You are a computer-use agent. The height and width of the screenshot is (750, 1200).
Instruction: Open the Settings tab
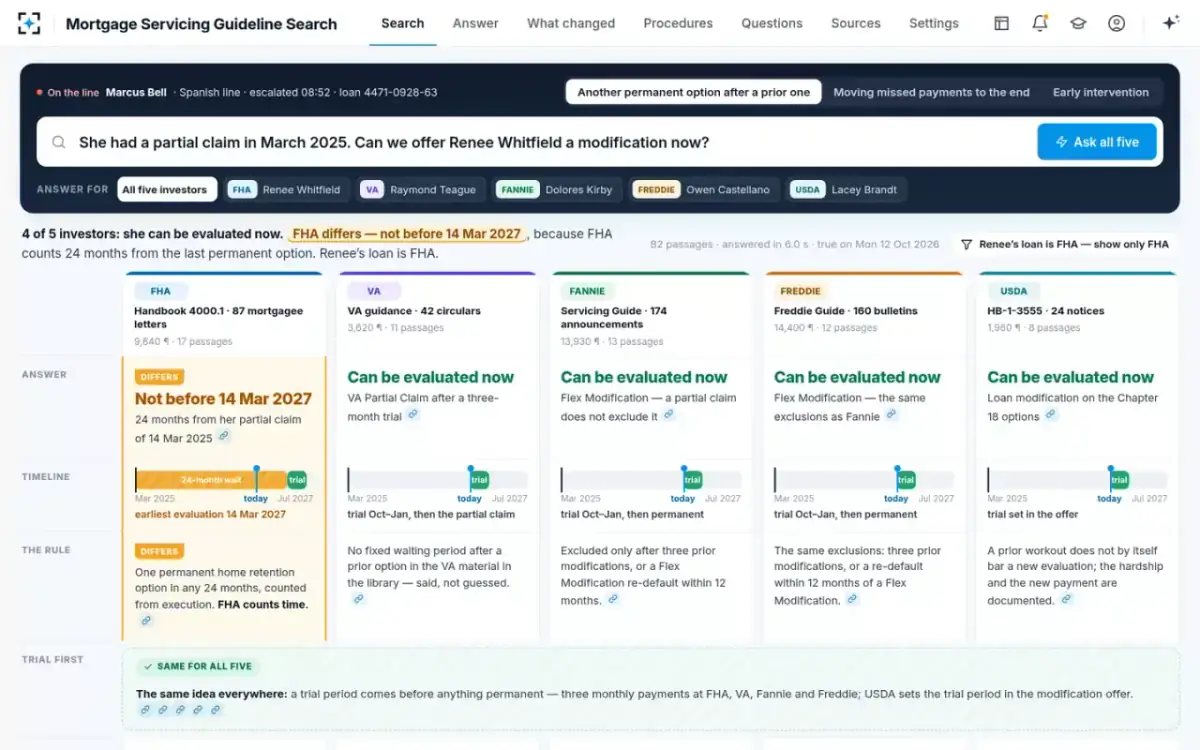click(934, 23)
